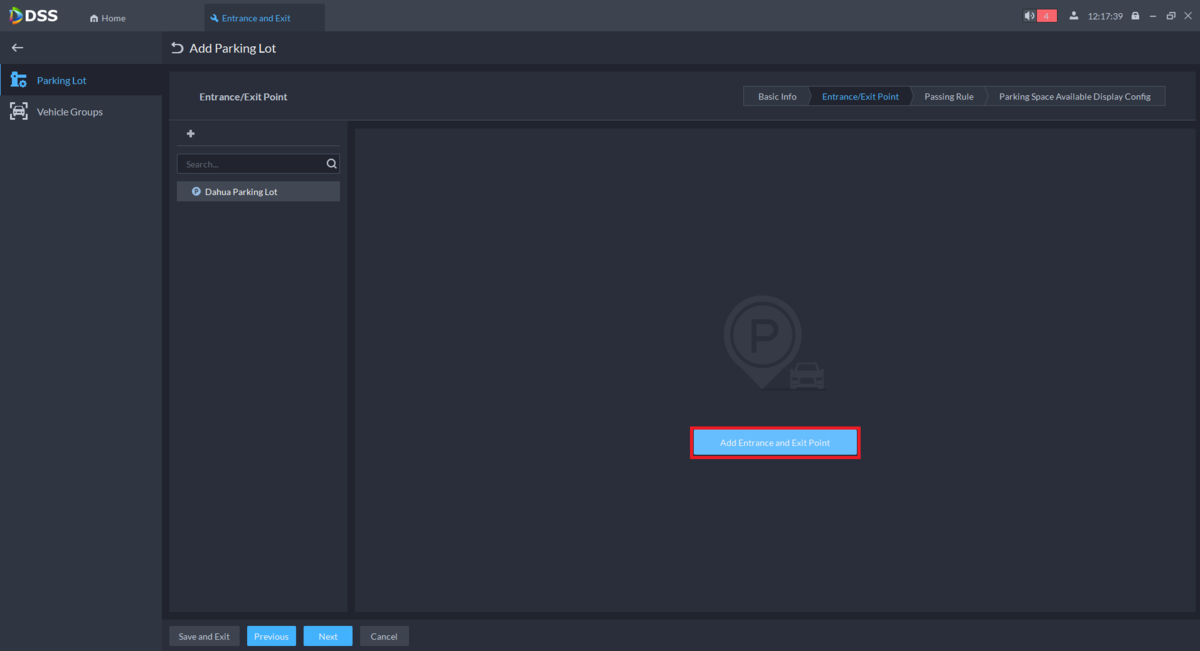Image resolution: width=1200 pixels, height=651 pixels.
Task: Click the DSS logo
Action: click(x=34, y=16)
